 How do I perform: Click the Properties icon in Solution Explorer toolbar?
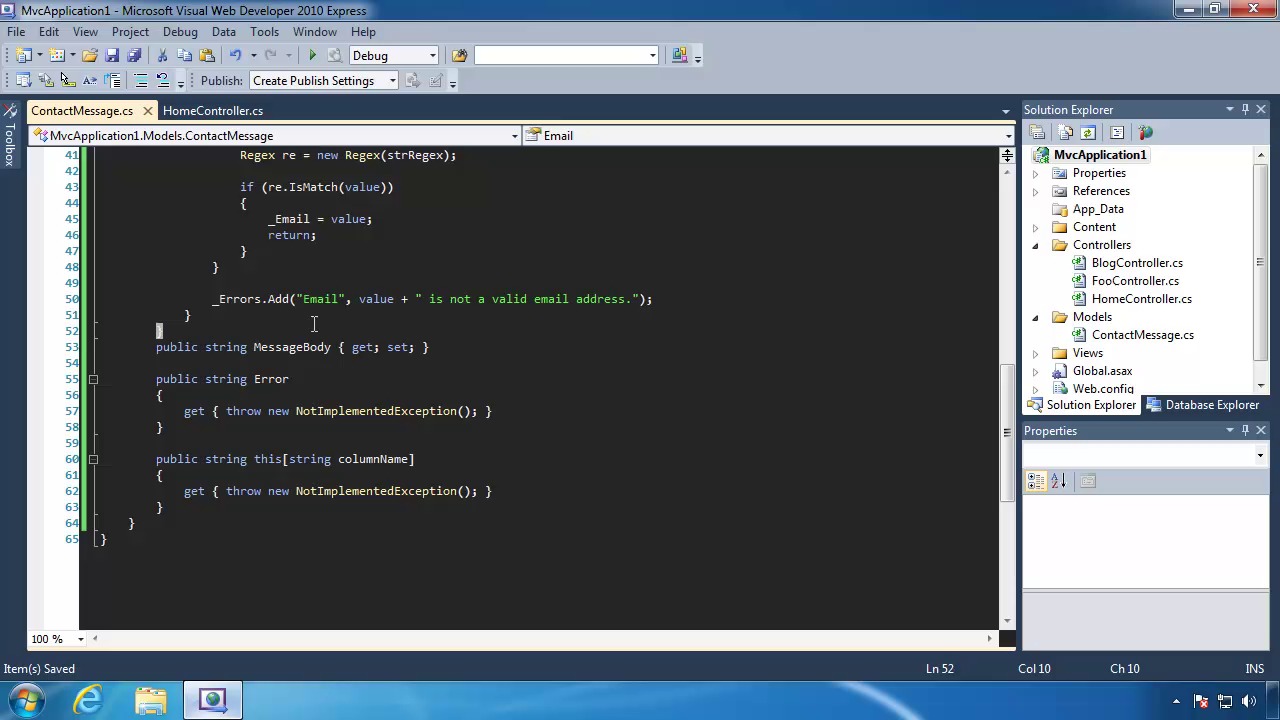1037,133
